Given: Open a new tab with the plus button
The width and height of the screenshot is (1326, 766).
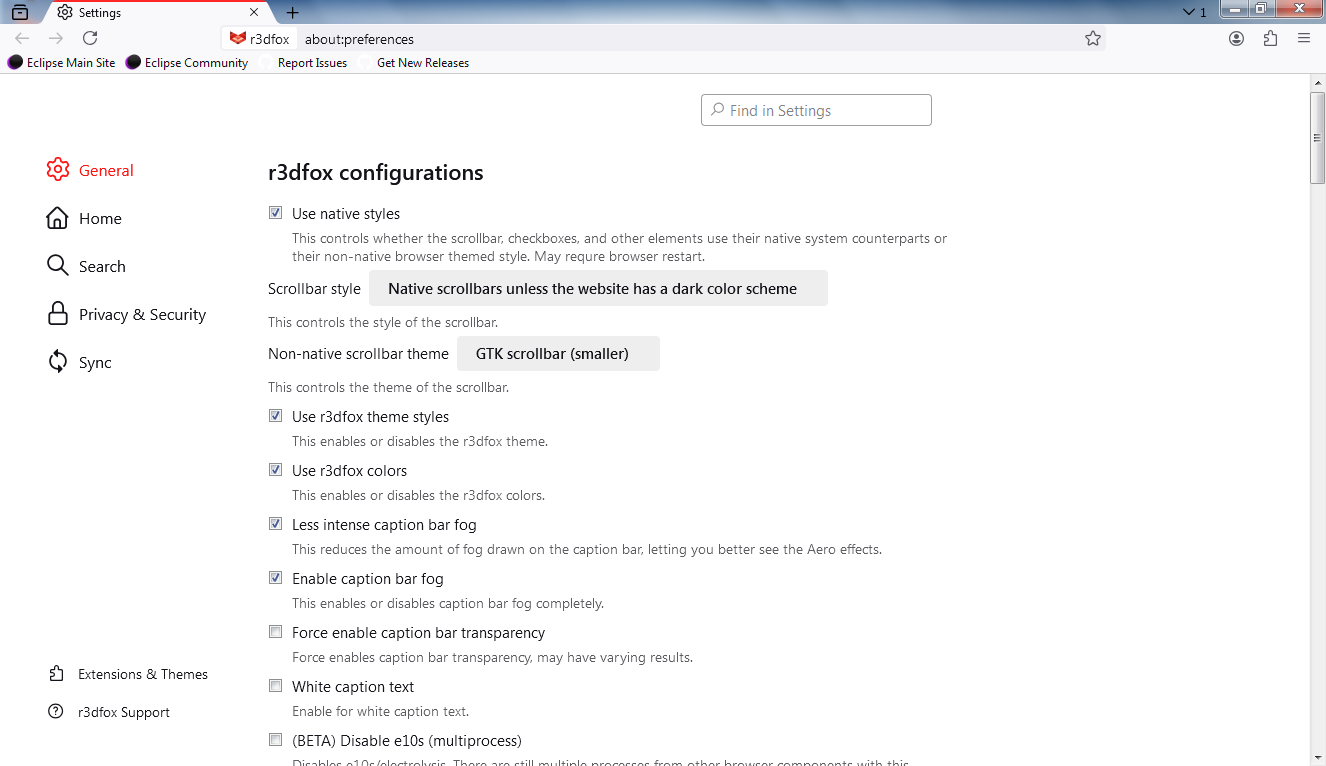Looking at the screenshot, I should coord(292,13).
